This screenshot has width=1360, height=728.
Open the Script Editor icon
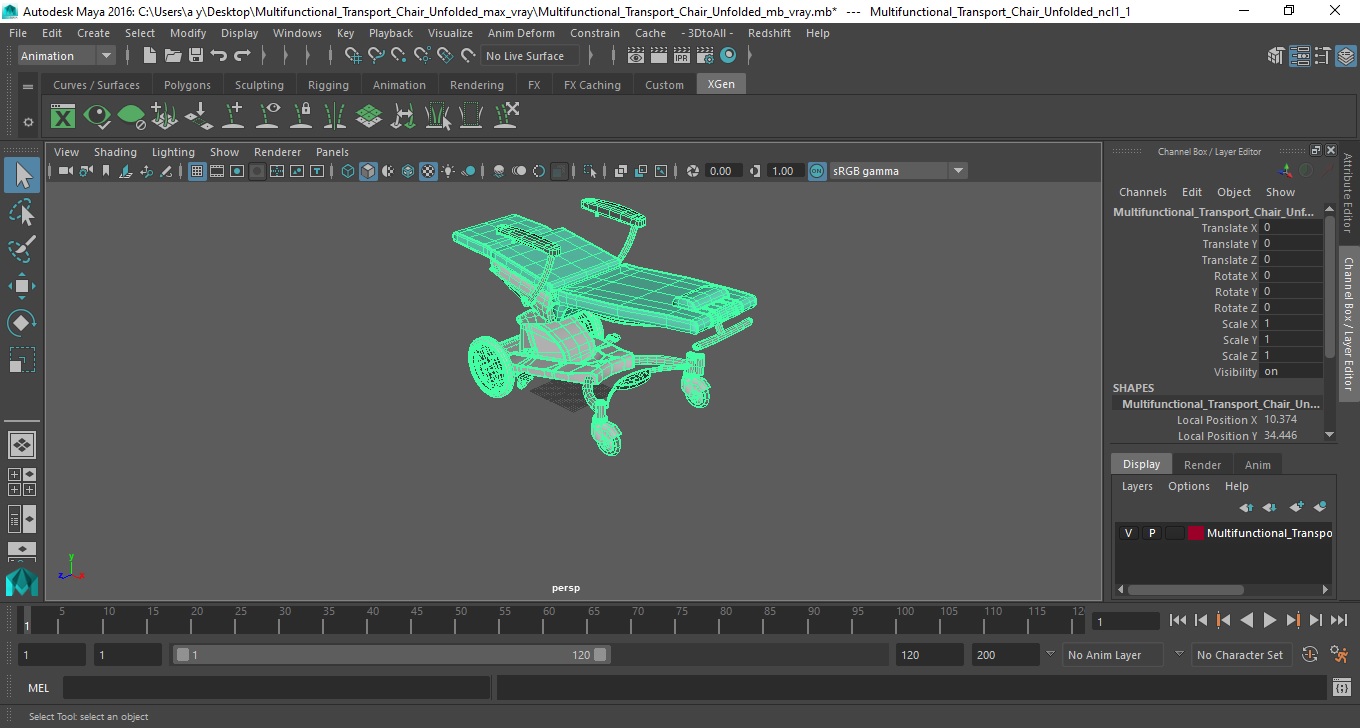coord(1343,688)
